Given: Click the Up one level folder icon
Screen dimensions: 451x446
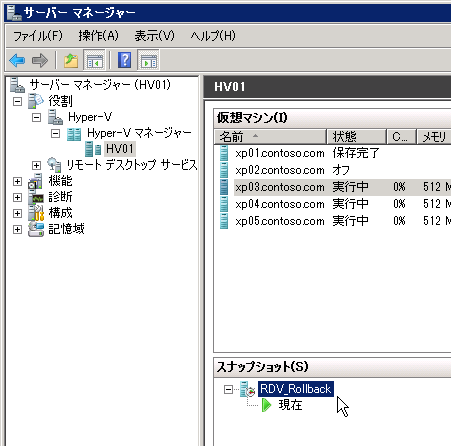Looking at the screenshot, I should click(71, 61).
